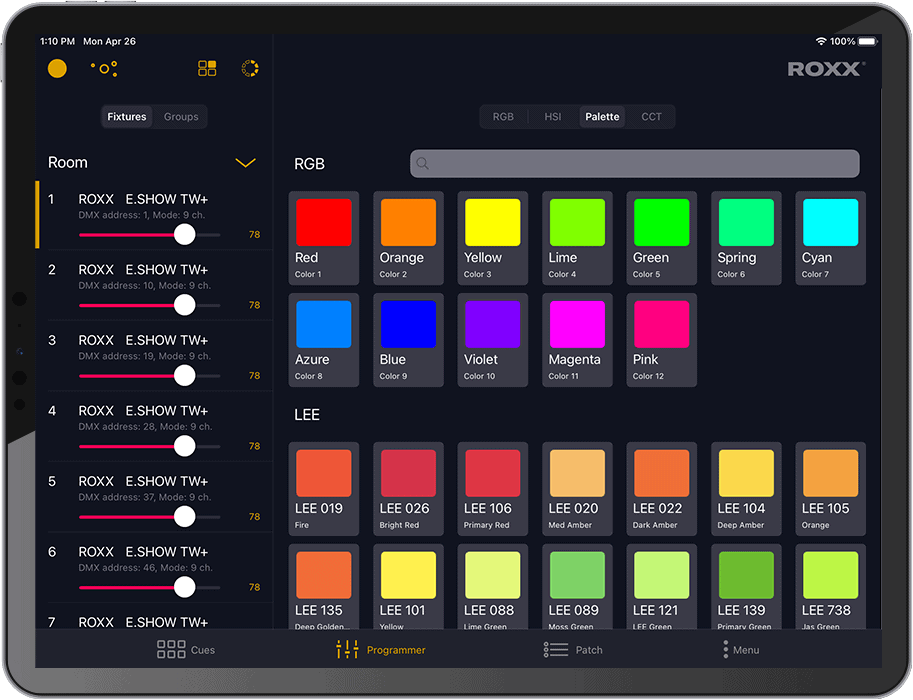Select fixture 7 ROXX E.SHOW TW+
This screenshot has height=700, width=913.
[154, 617]
